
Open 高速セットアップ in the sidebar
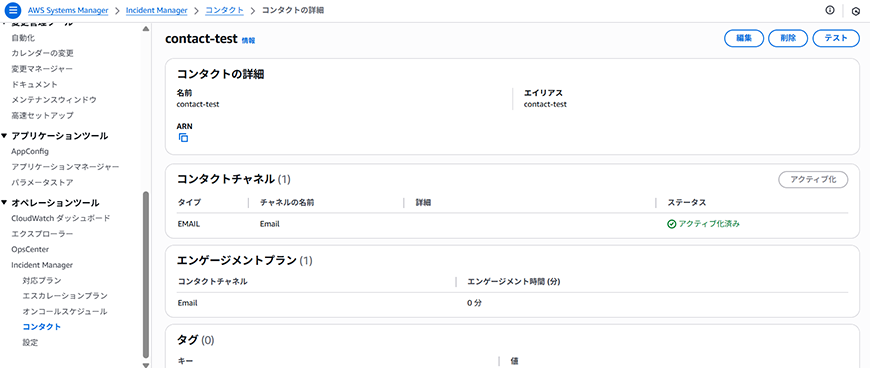coord(42,115)
